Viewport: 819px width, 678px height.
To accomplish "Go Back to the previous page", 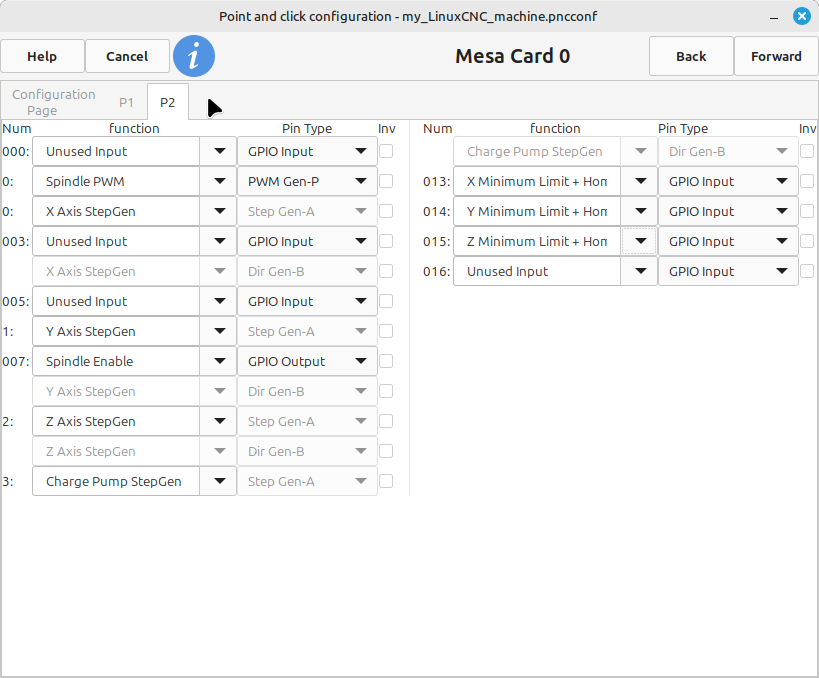I will pyautogui.click(x=691, y=57).
